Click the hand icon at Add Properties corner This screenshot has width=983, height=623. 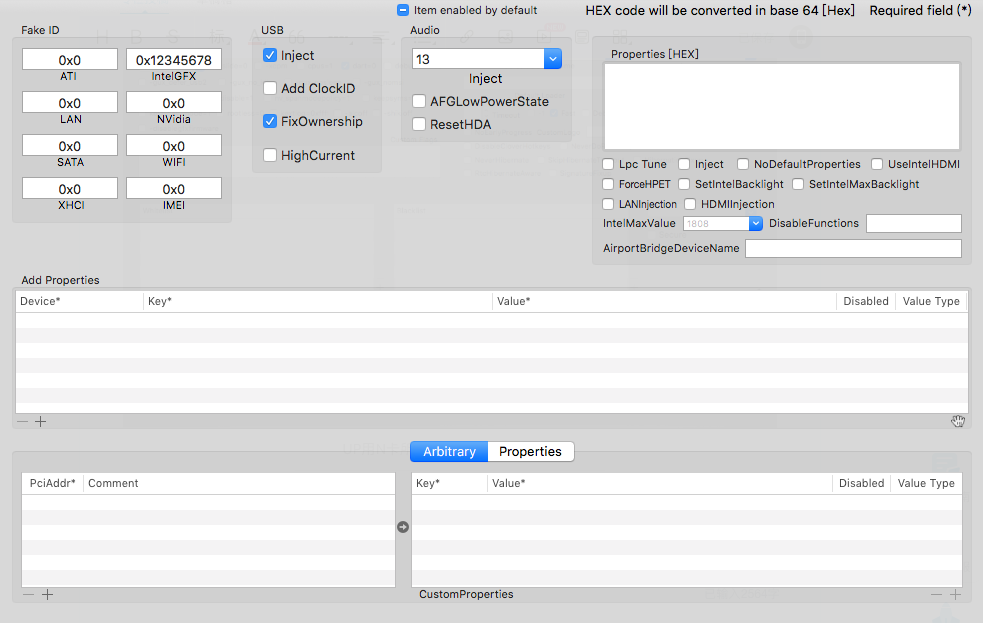(958, 421)
